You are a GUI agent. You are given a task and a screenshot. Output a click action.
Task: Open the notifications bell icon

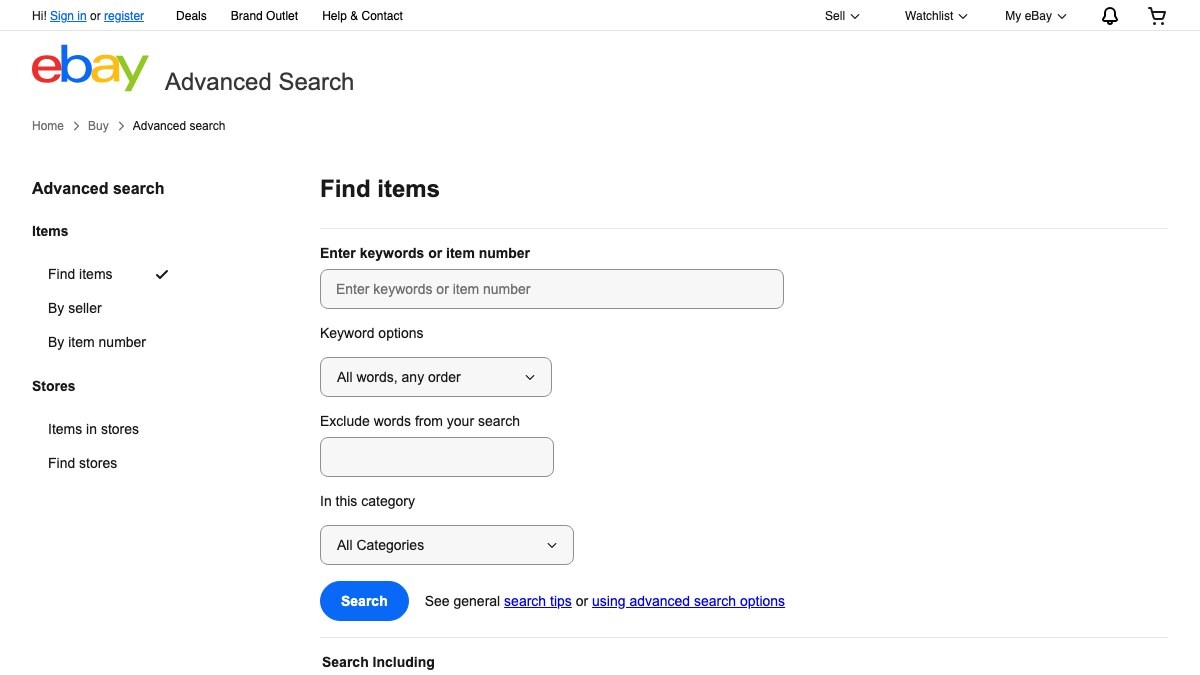click(x=1110, y=16)
